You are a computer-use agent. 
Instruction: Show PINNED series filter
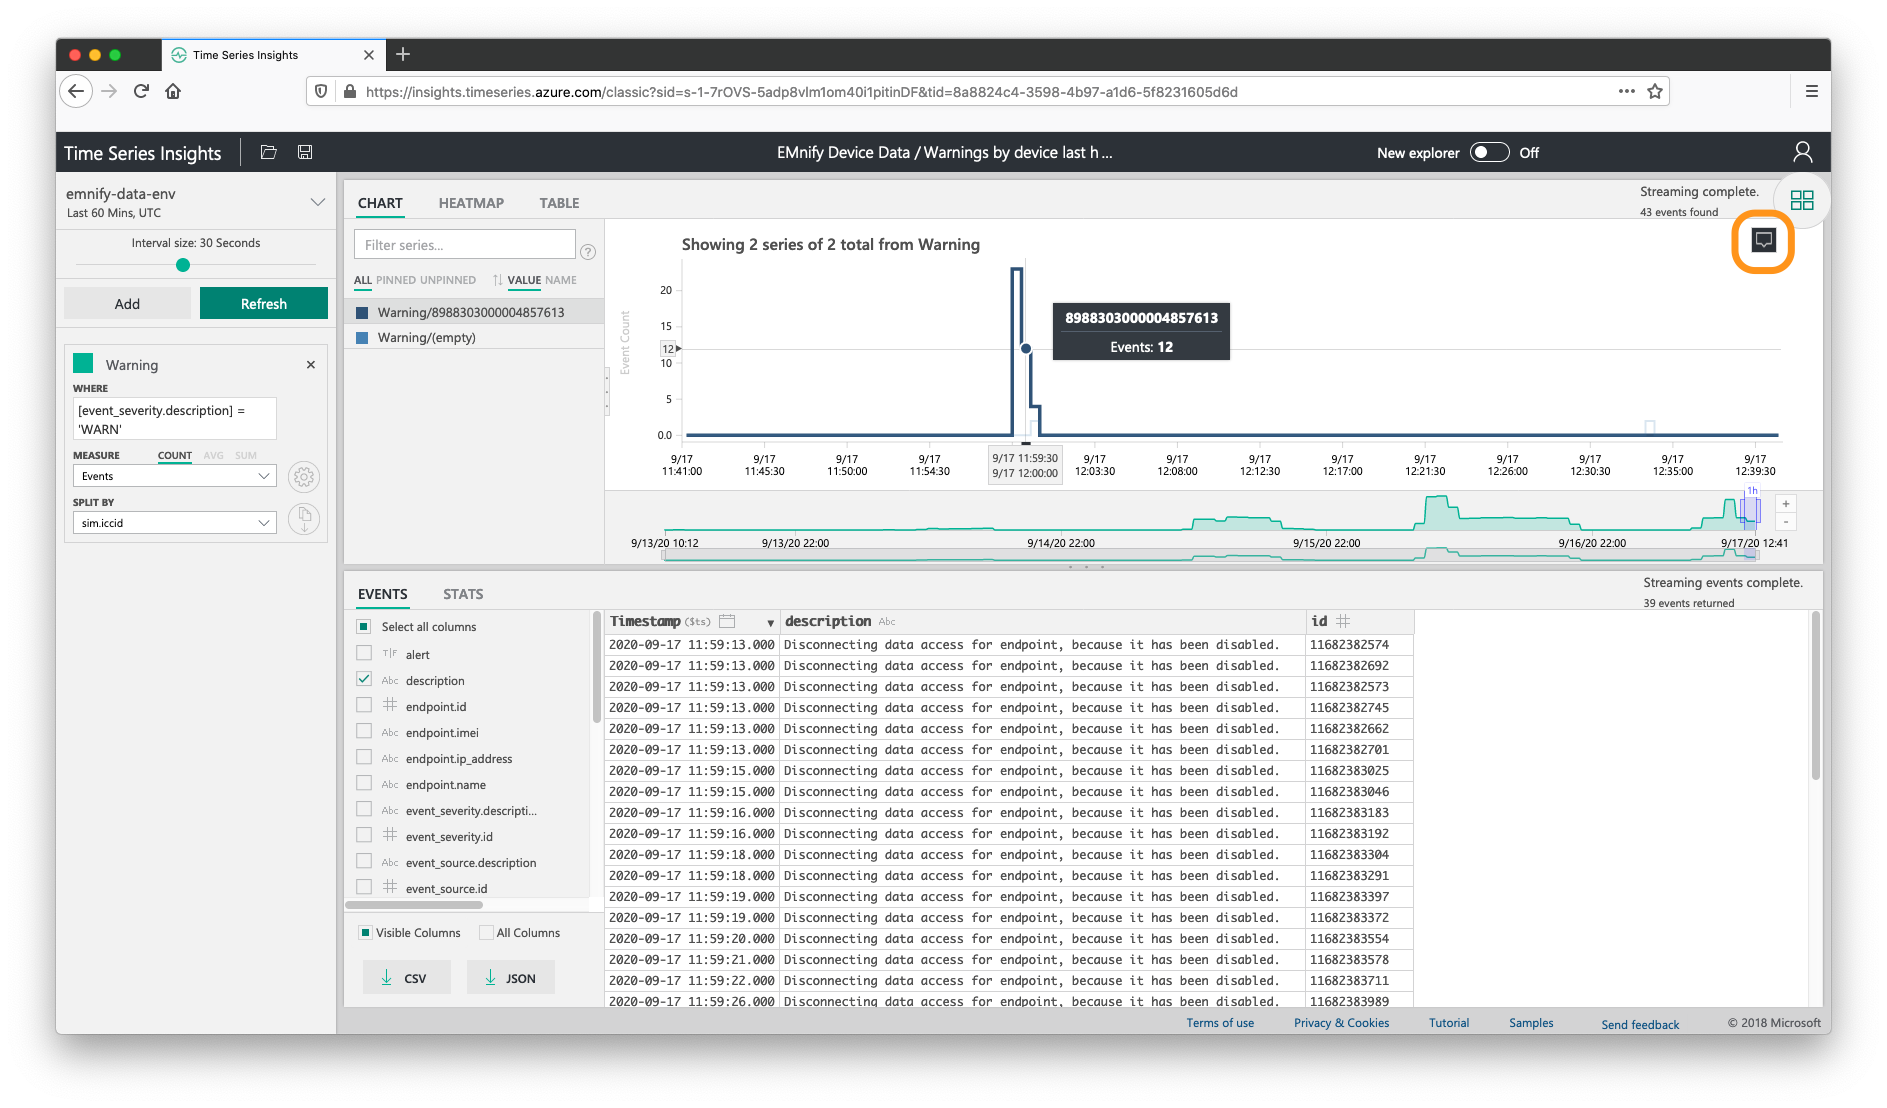point(394,280)
